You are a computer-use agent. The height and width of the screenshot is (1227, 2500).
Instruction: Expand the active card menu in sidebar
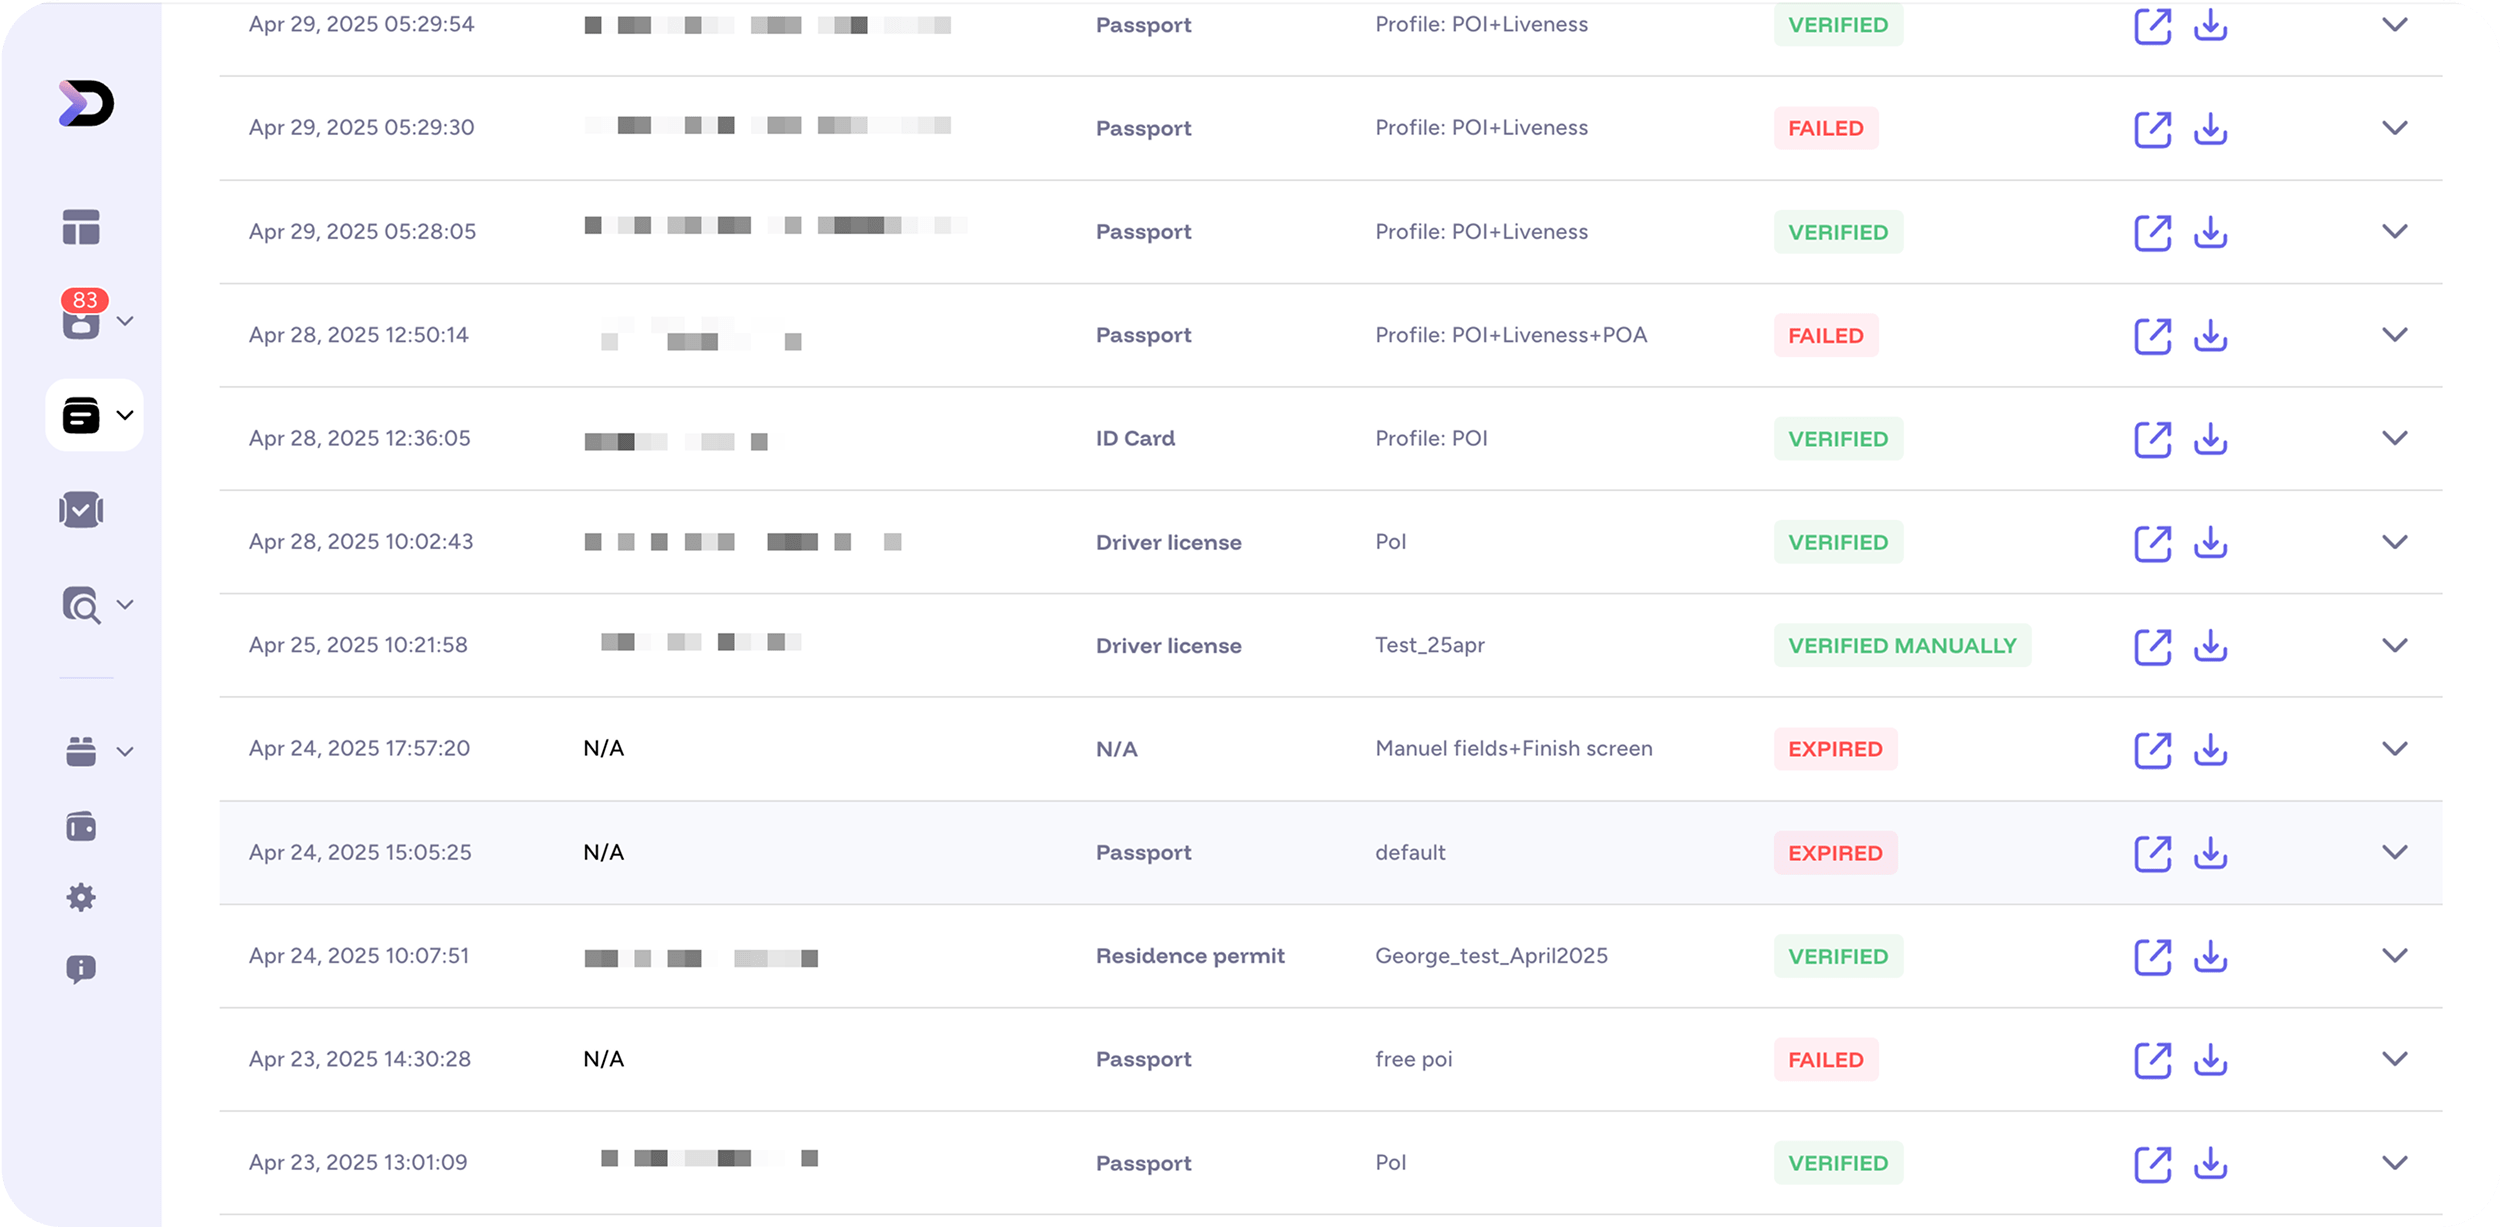pyautogui.click(x=125, y=415)
